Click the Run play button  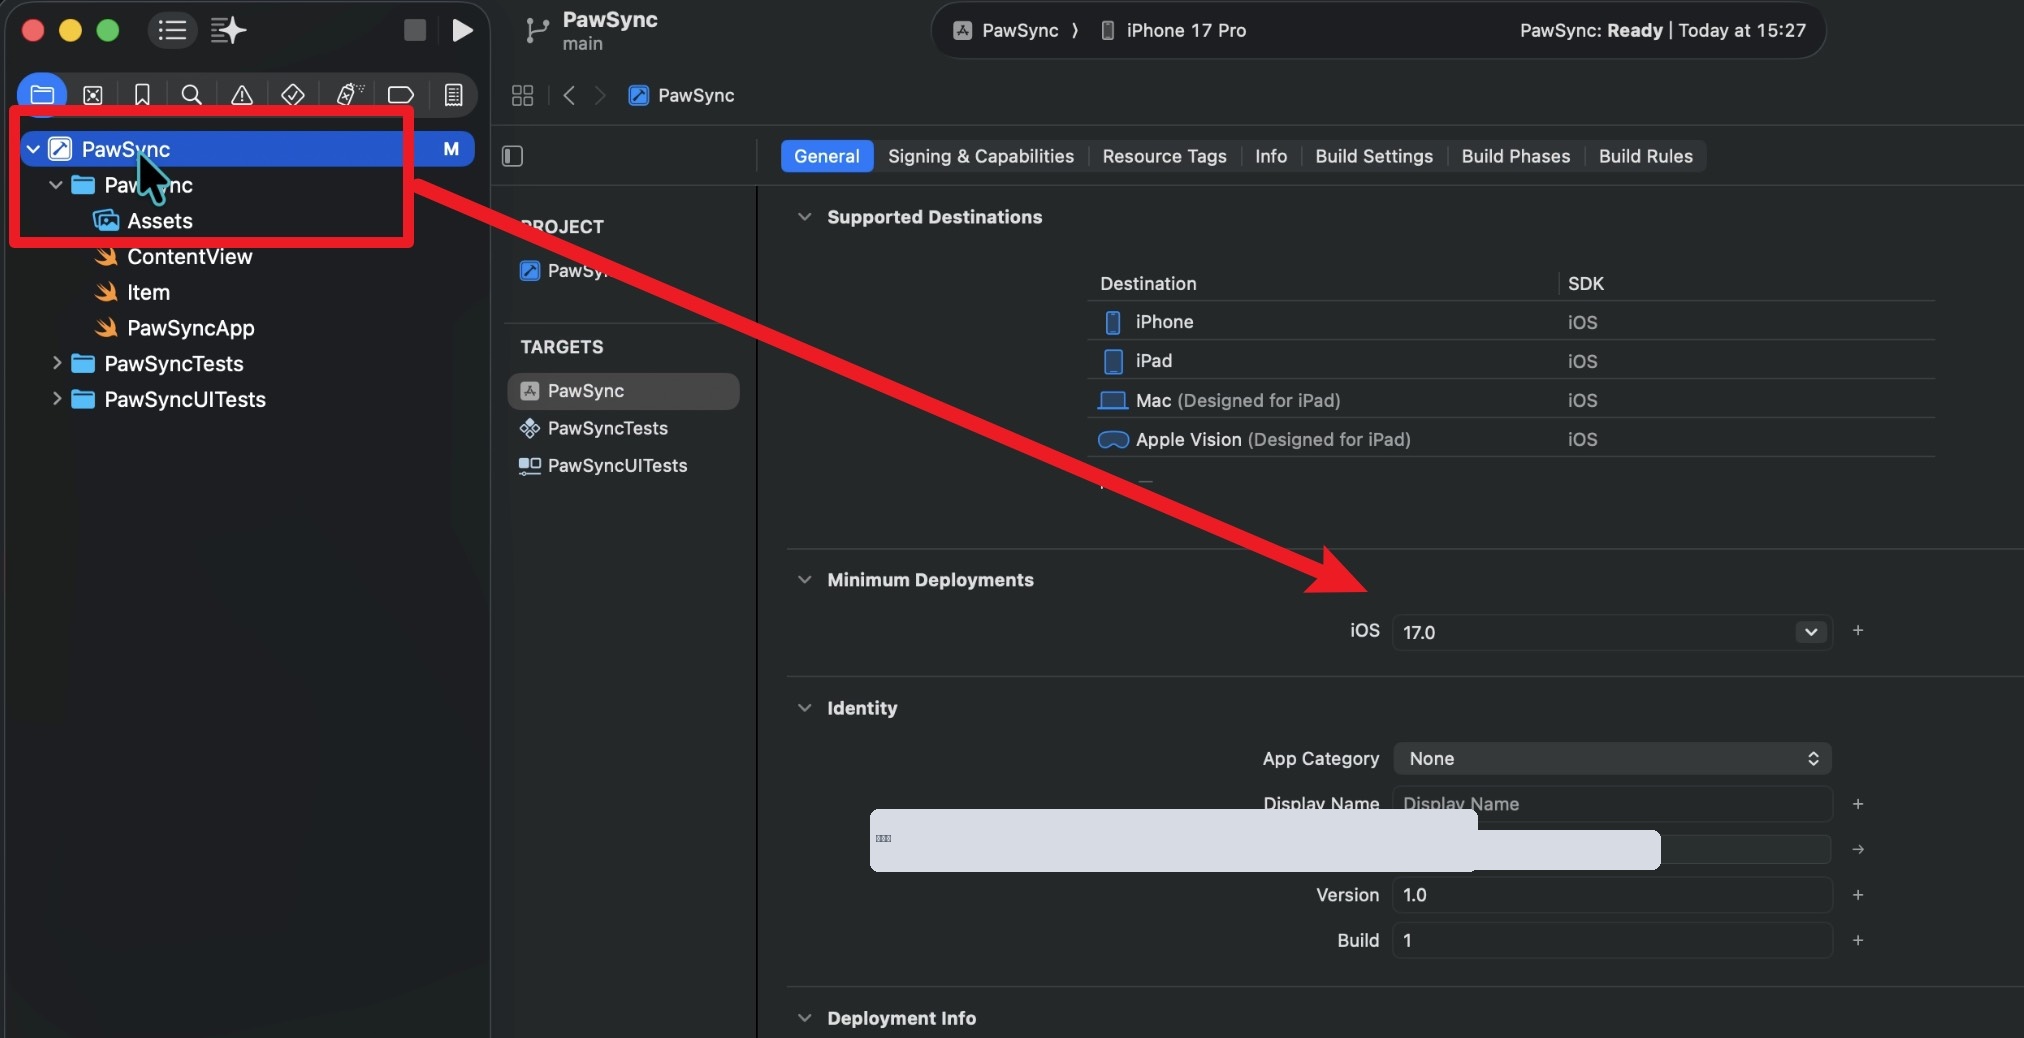point(461,30)
